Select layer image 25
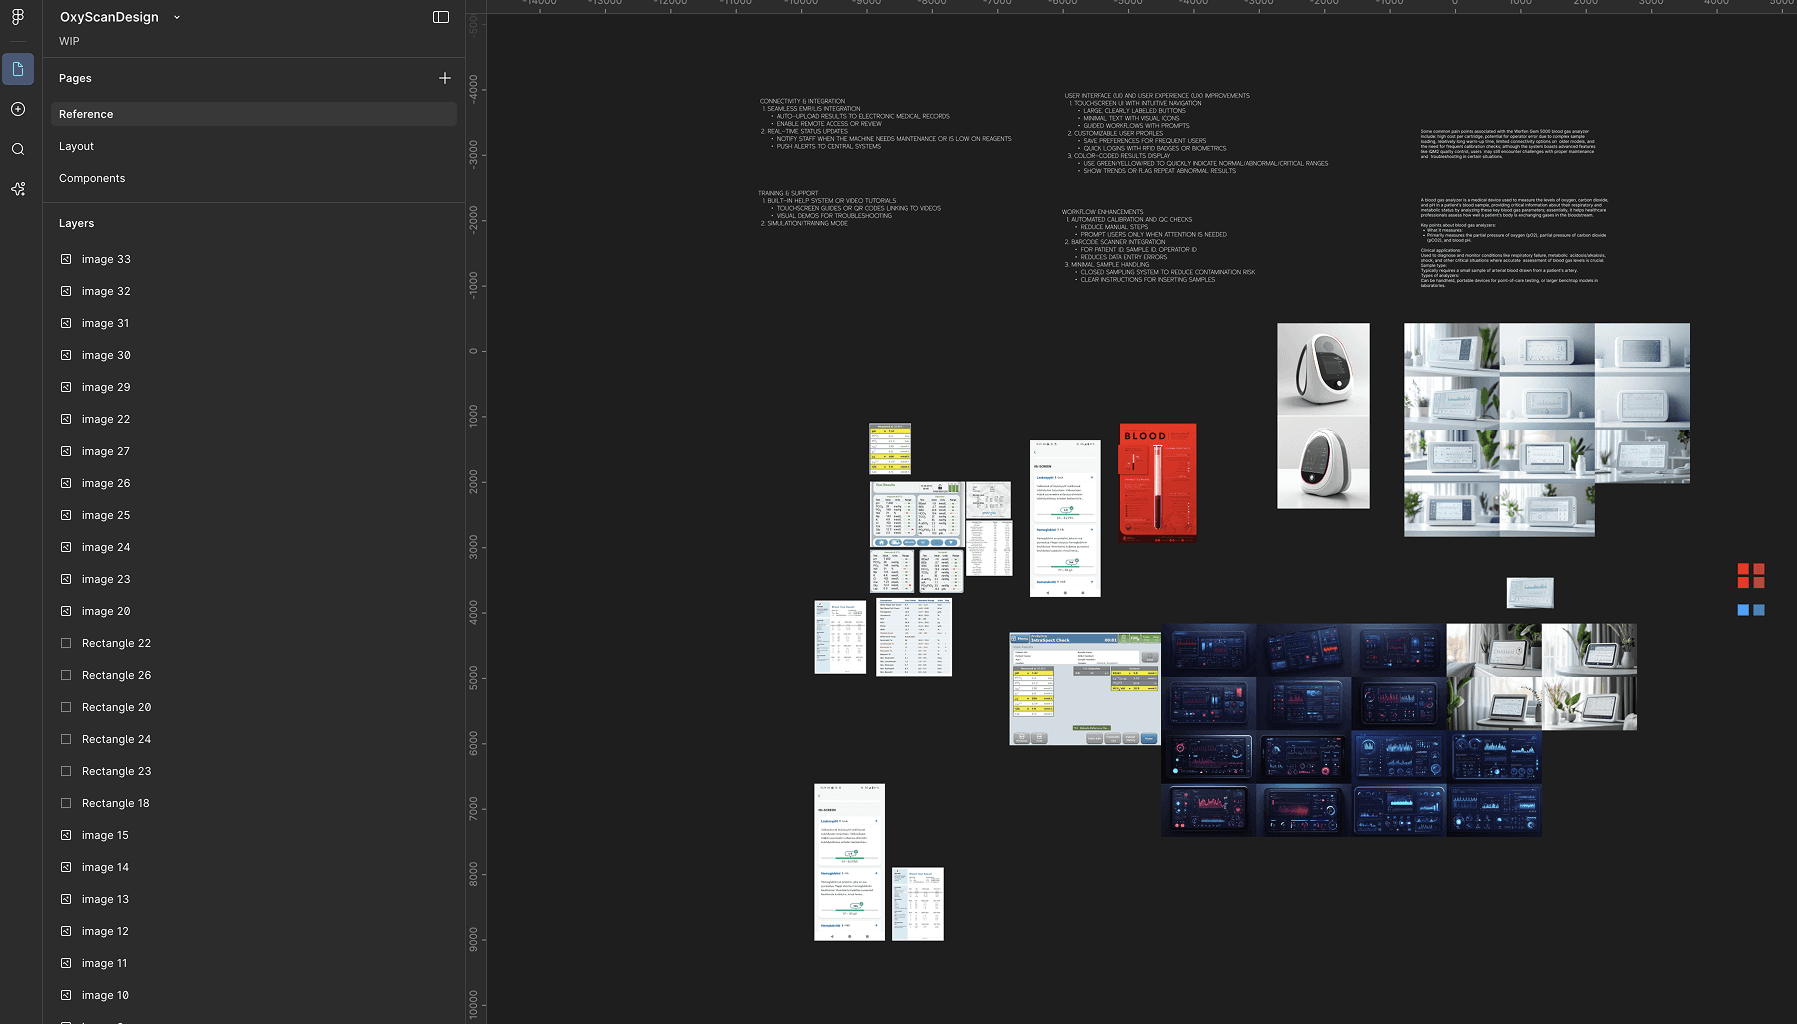1797x1024 pixels. click(x=254, y=515)
